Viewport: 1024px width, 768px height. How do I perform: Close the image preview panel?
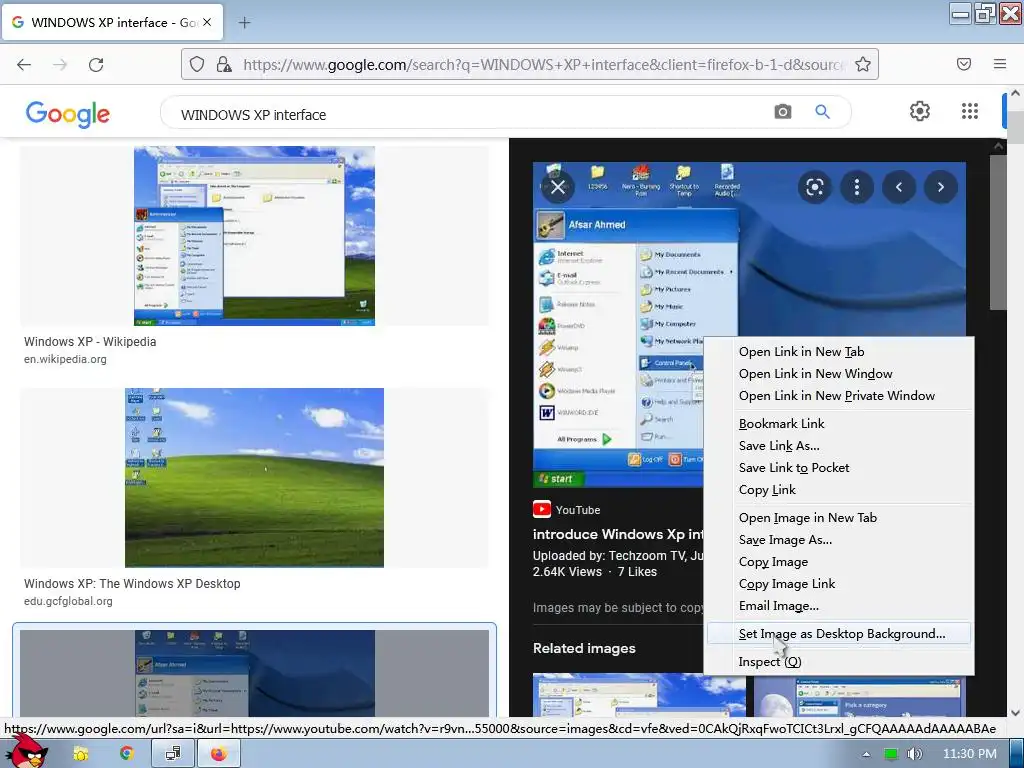558,187
